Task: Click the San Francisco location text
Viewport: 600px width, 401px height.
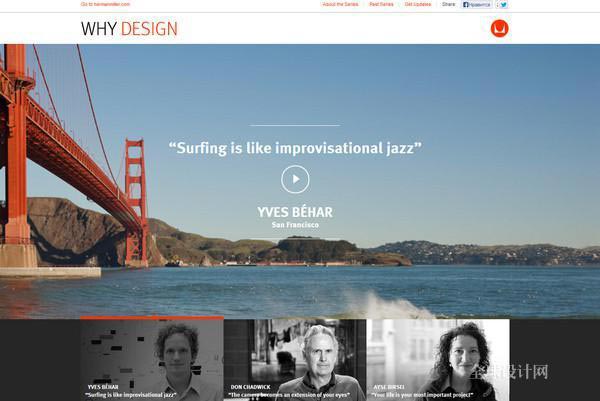Action: [x=295, y=225]
